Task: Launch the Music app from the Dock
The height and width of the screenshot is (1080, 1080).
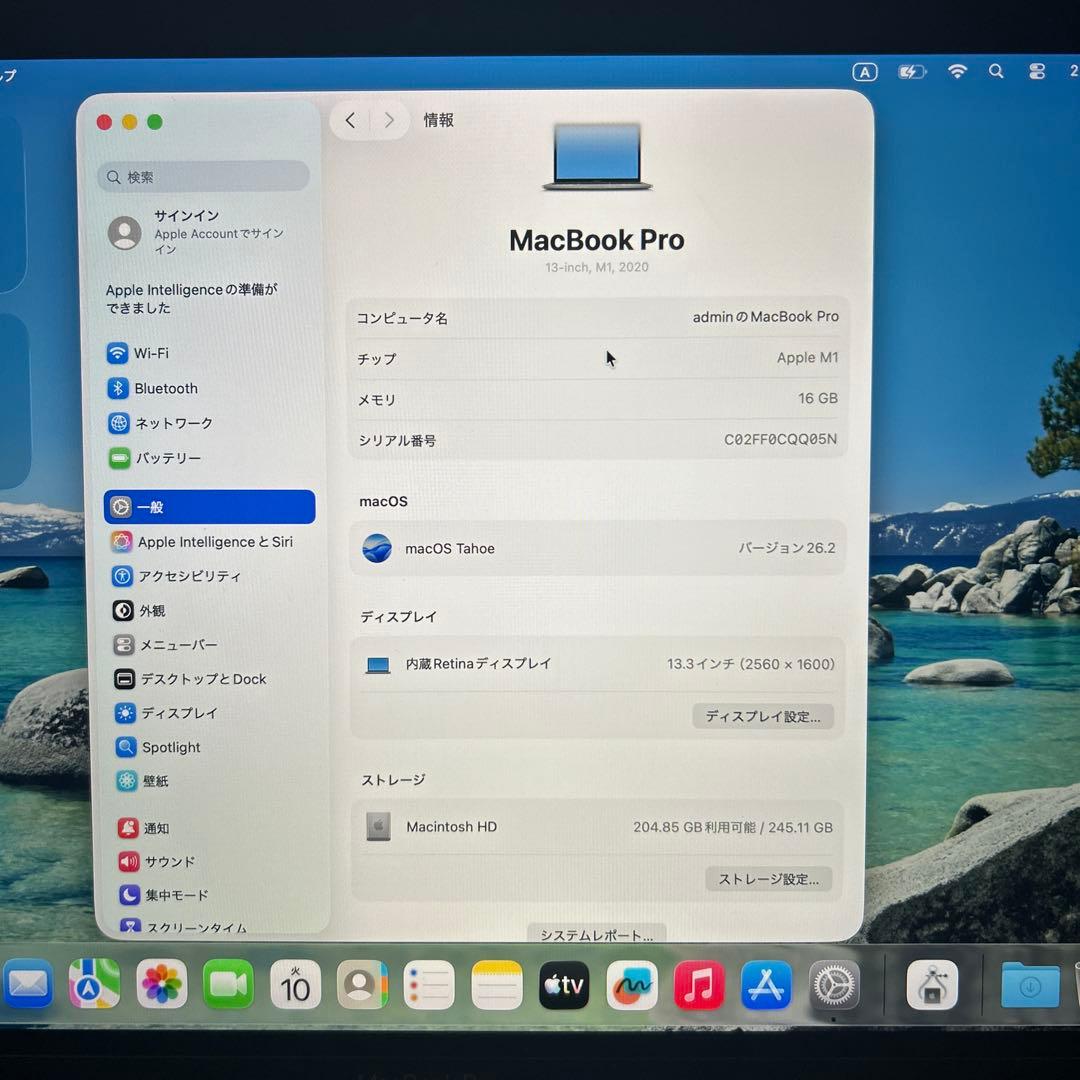Action: click(x=699, y=985)
